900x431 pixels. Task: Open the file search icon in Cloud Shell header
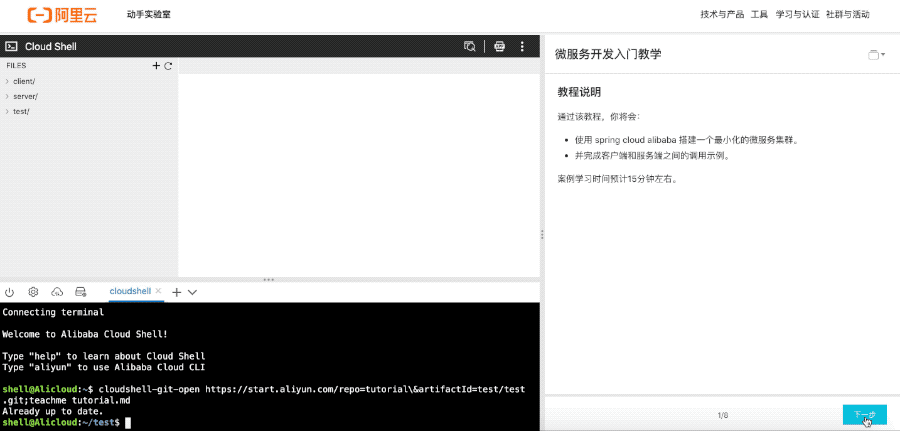(470, 46)
